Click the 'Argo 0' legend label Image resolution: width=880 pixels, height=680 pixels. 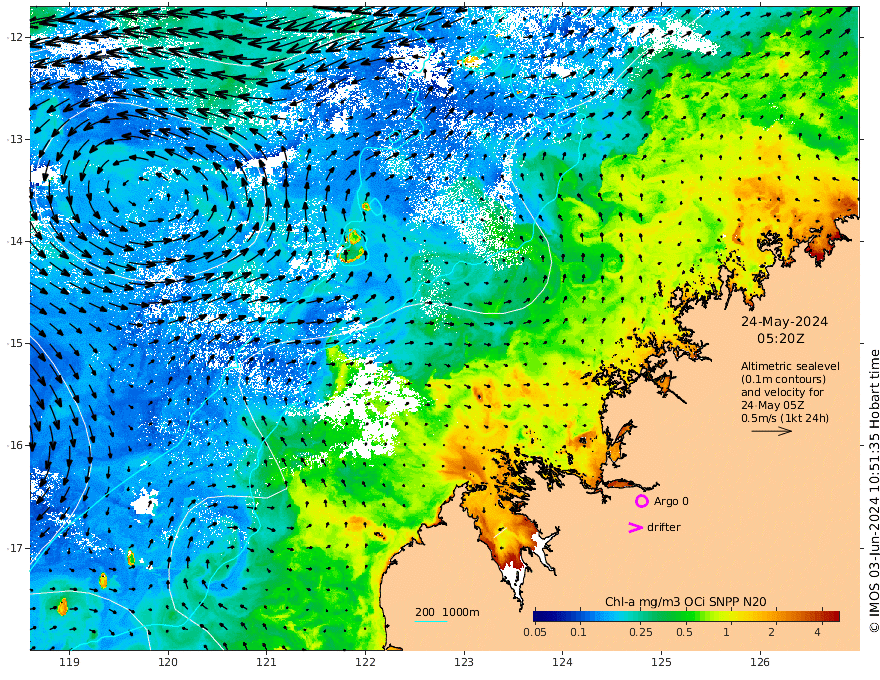click(x=671, y=502)
